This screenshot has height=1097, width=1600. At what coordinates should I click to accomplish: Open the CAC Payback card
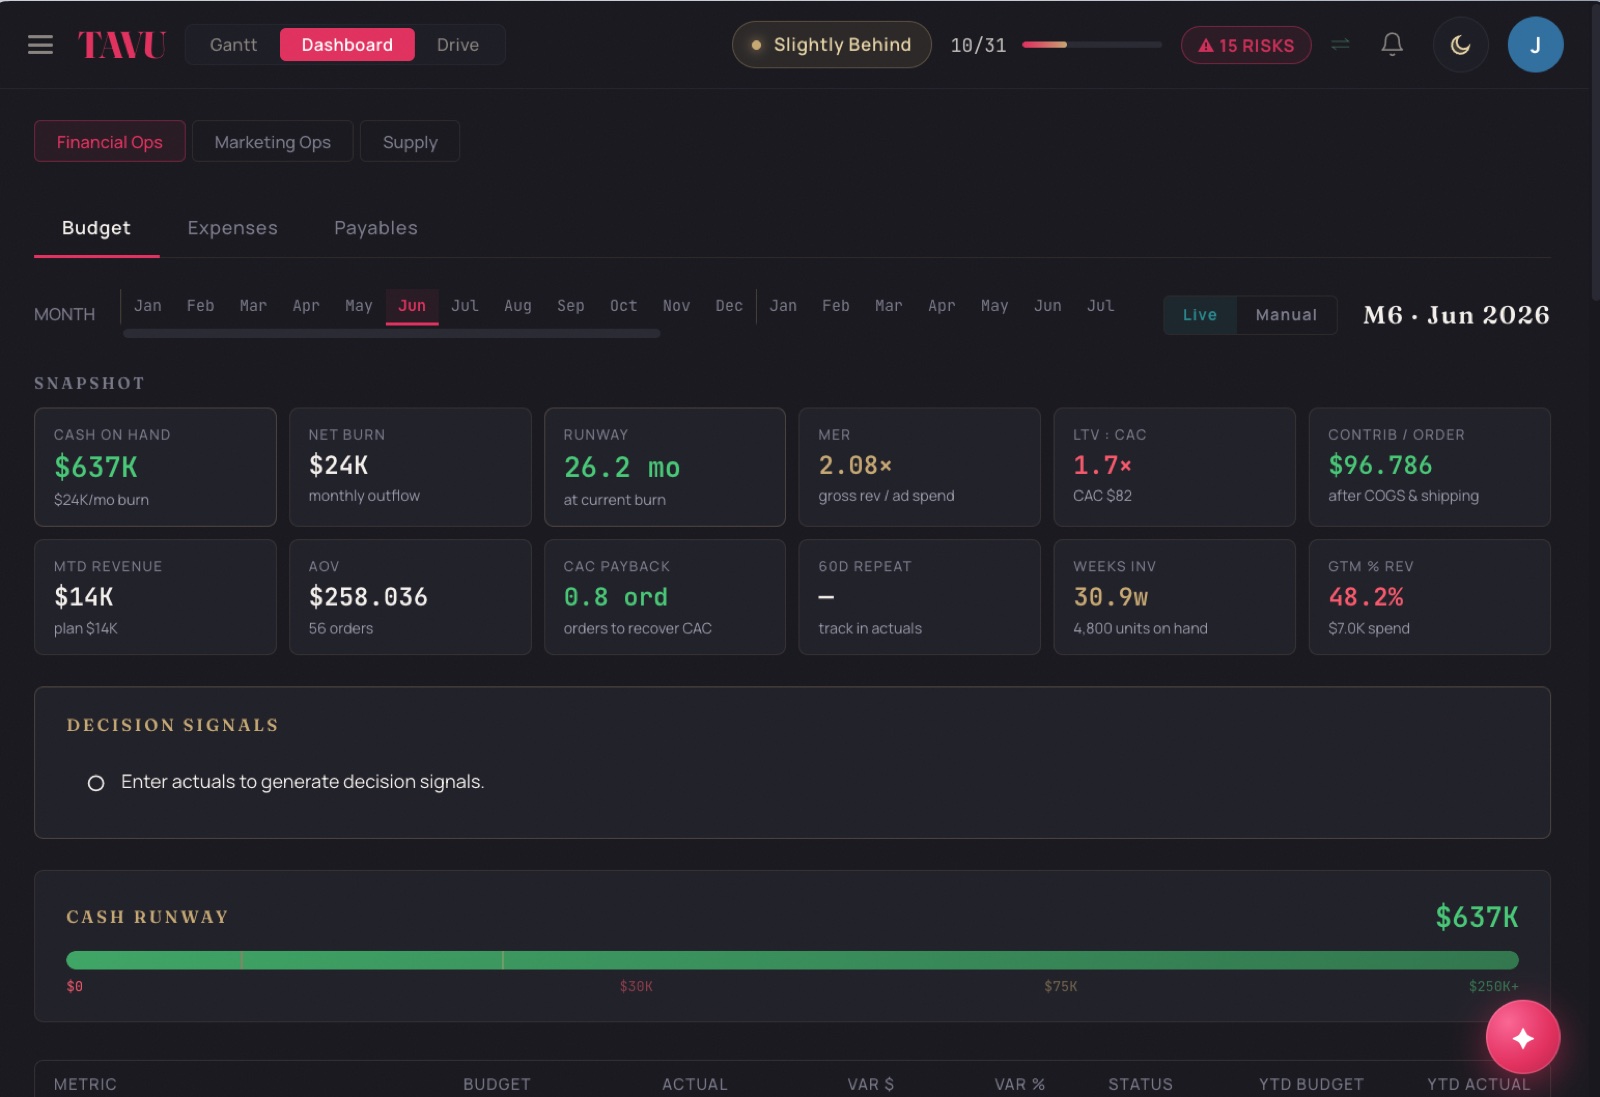[665, 597]
